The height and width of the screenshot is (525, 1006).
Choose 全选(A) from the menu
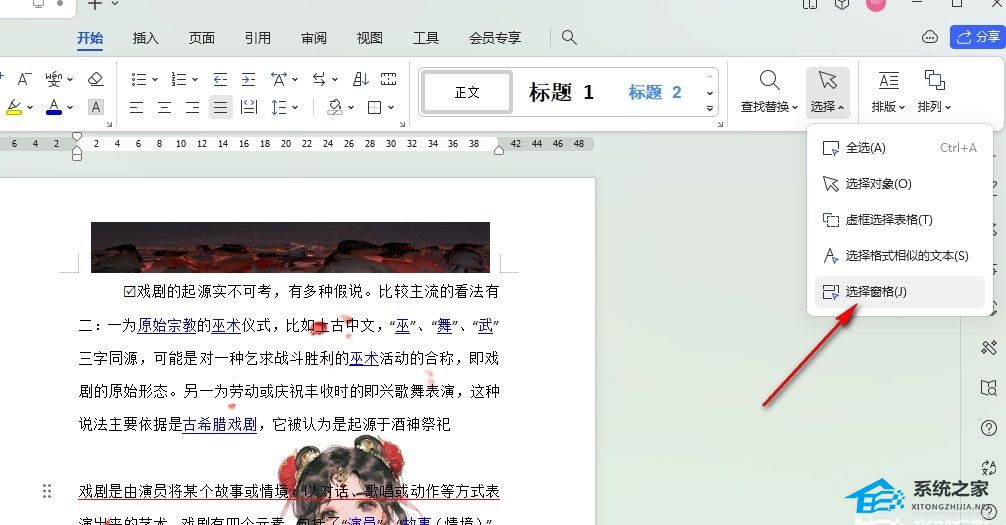(x=899, y=148)
